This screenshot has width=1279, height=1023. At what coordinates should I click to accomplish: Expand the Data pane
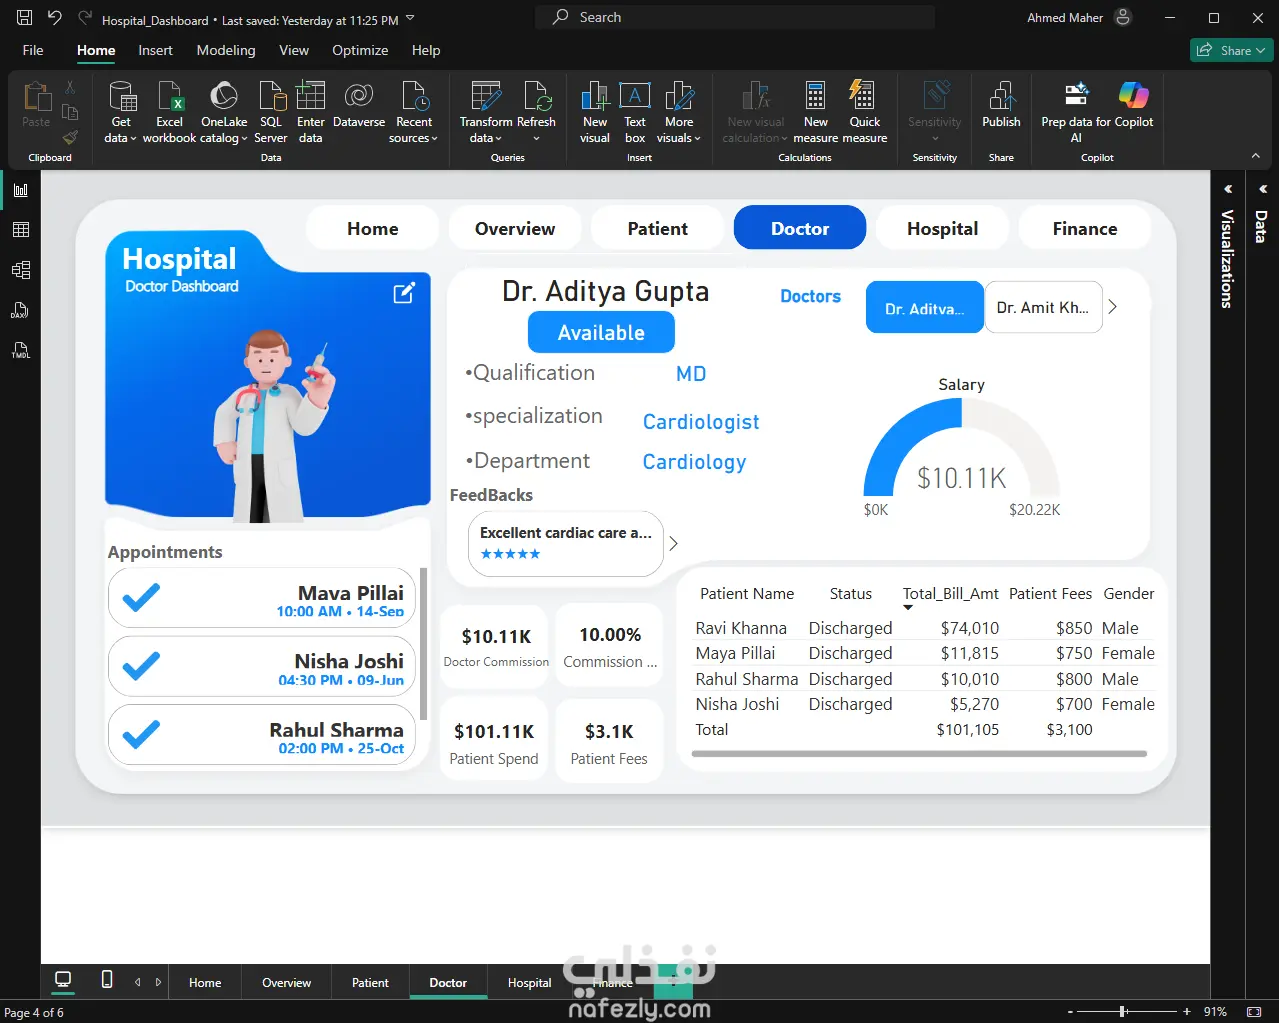(x=1262, y=189)
